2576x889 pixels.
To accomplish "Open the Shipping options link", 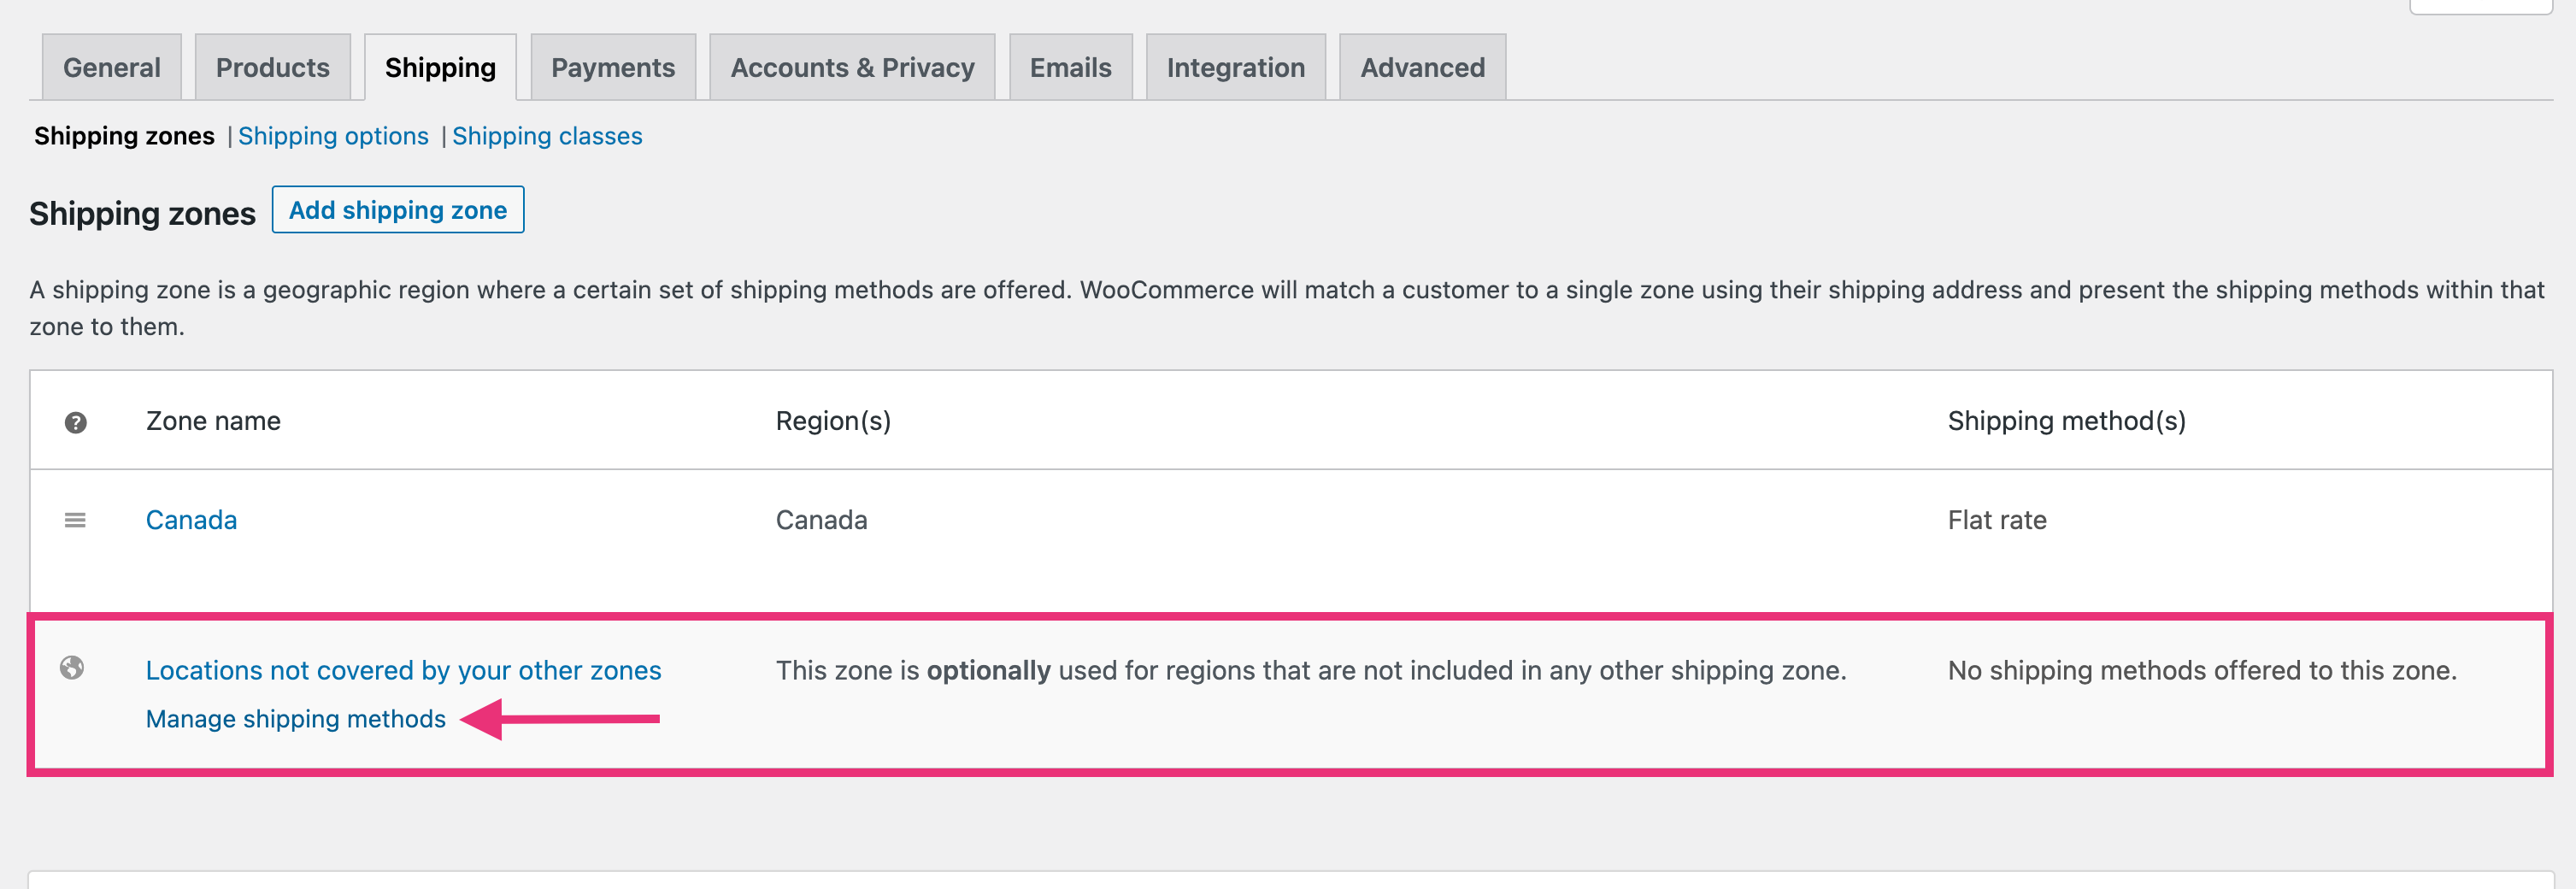I will [333, 136].
